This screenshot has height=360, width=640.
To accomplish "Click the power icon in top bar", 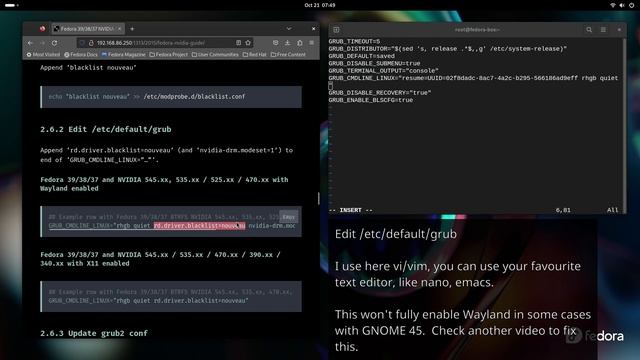I will point(631,5).
